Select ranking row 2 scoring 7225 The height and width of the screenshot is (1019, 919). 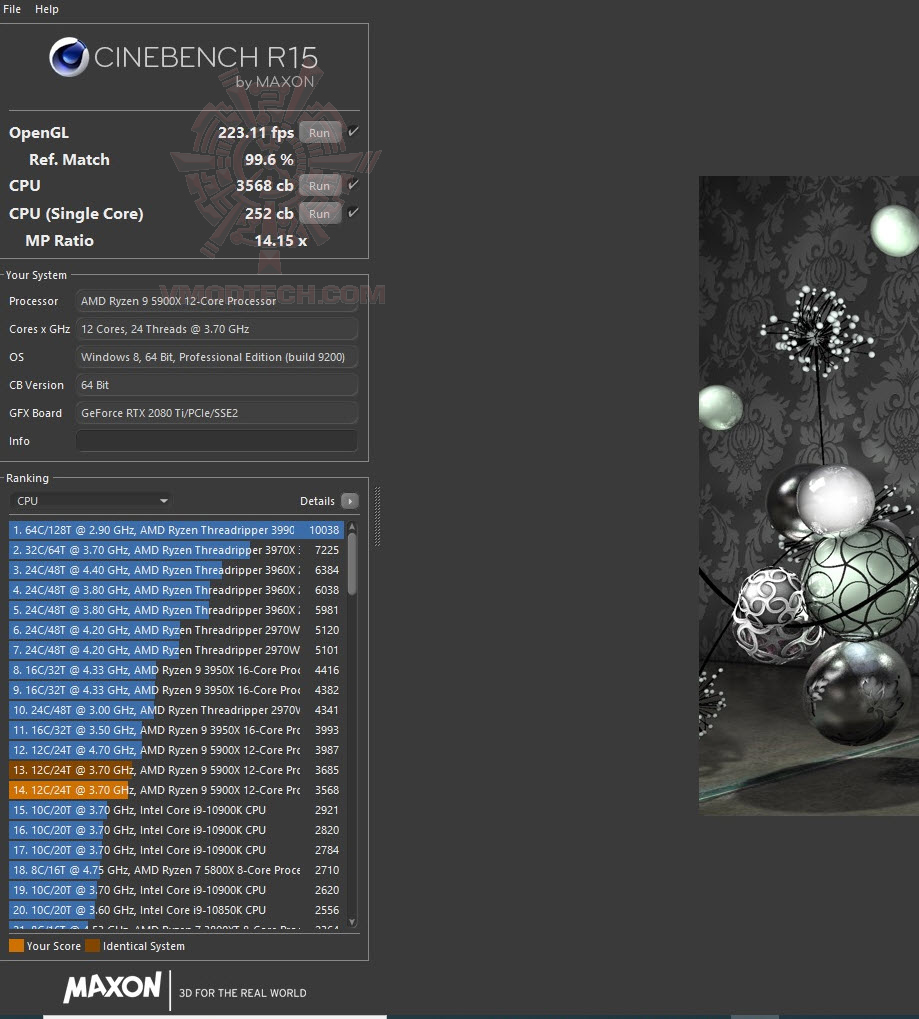[x=176, y=550]
